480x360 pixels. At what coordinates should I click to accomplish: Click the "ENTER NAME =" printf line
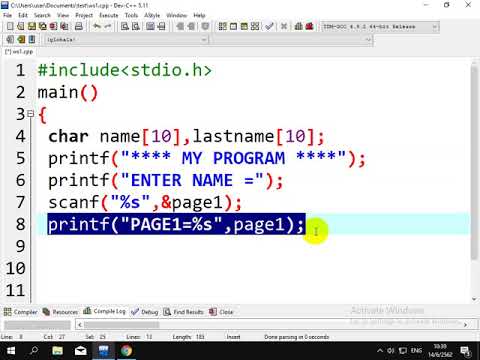pos(166,181)
